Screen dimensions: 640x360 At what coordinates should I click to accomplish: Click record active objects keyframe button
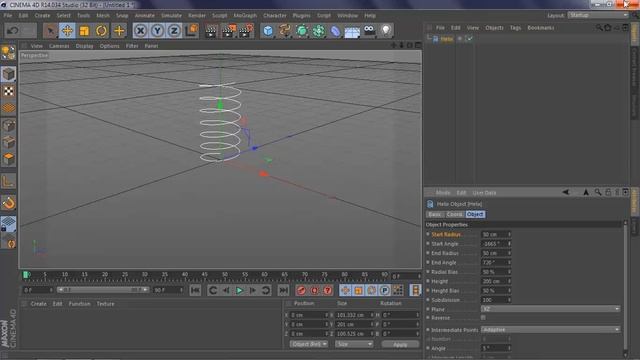[301, 290]
